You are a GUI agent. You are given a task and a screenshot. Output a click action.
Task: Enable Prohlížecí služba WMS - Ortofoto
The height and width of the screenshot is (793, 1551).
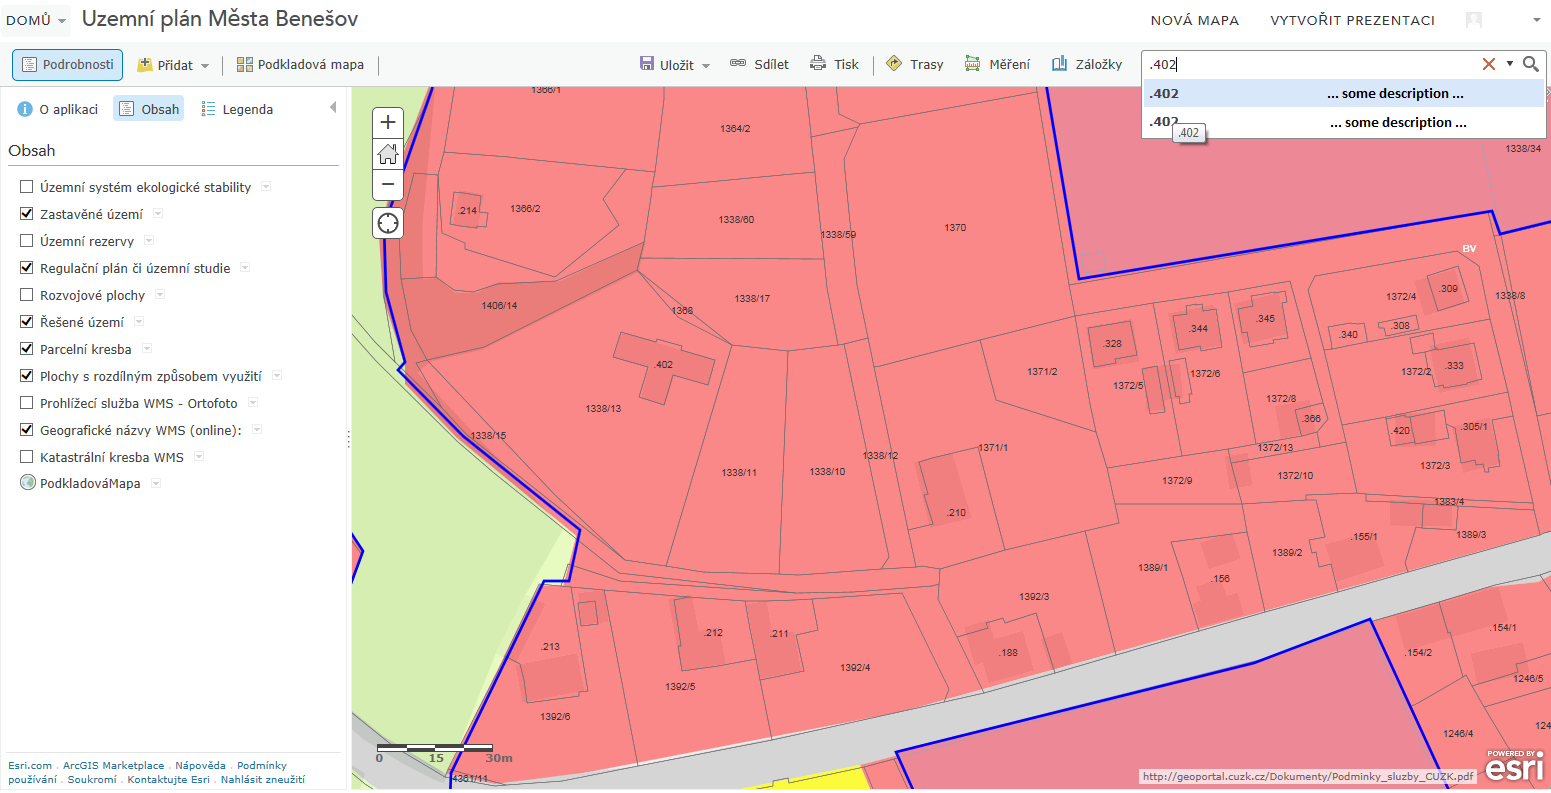coord(27,403)
